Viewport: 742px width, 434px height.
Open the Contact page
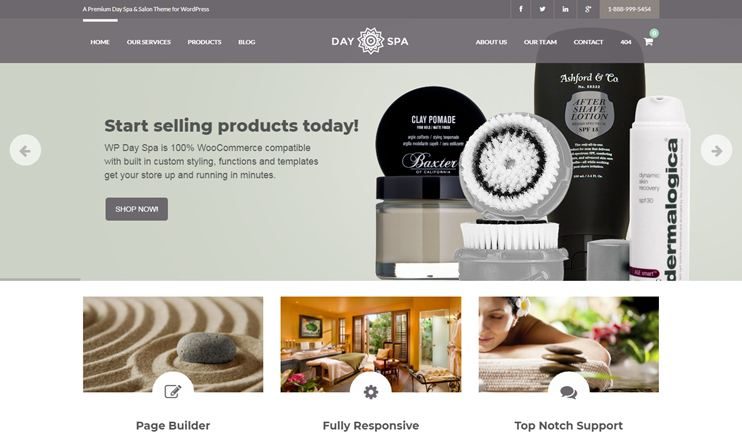pyautogui.click(x=588, y=42)
